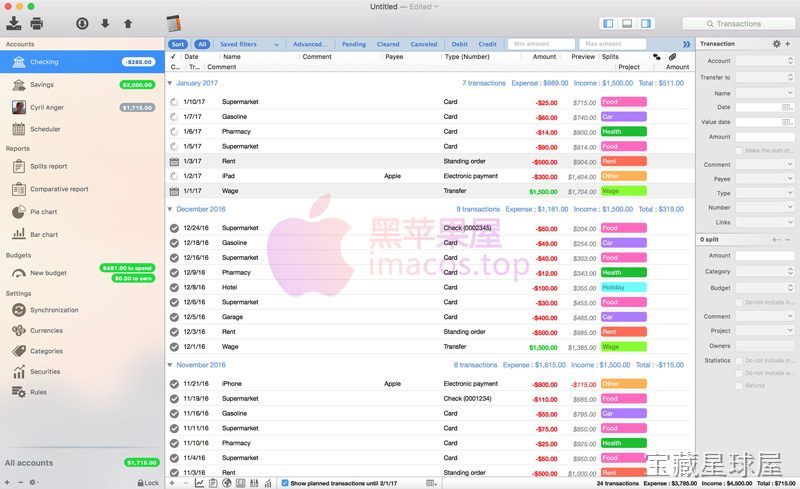Click the Transactions search field
The width and height of the screenshot is (800, 489).
(738, 23)
